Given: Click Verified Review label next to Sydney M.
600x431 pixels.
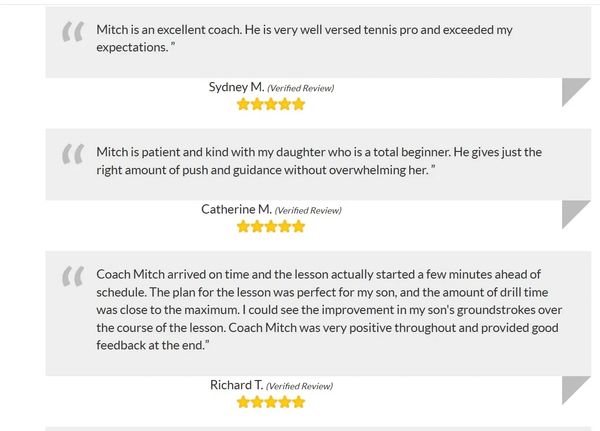Looking at the screenshot, I should point(301,88).
